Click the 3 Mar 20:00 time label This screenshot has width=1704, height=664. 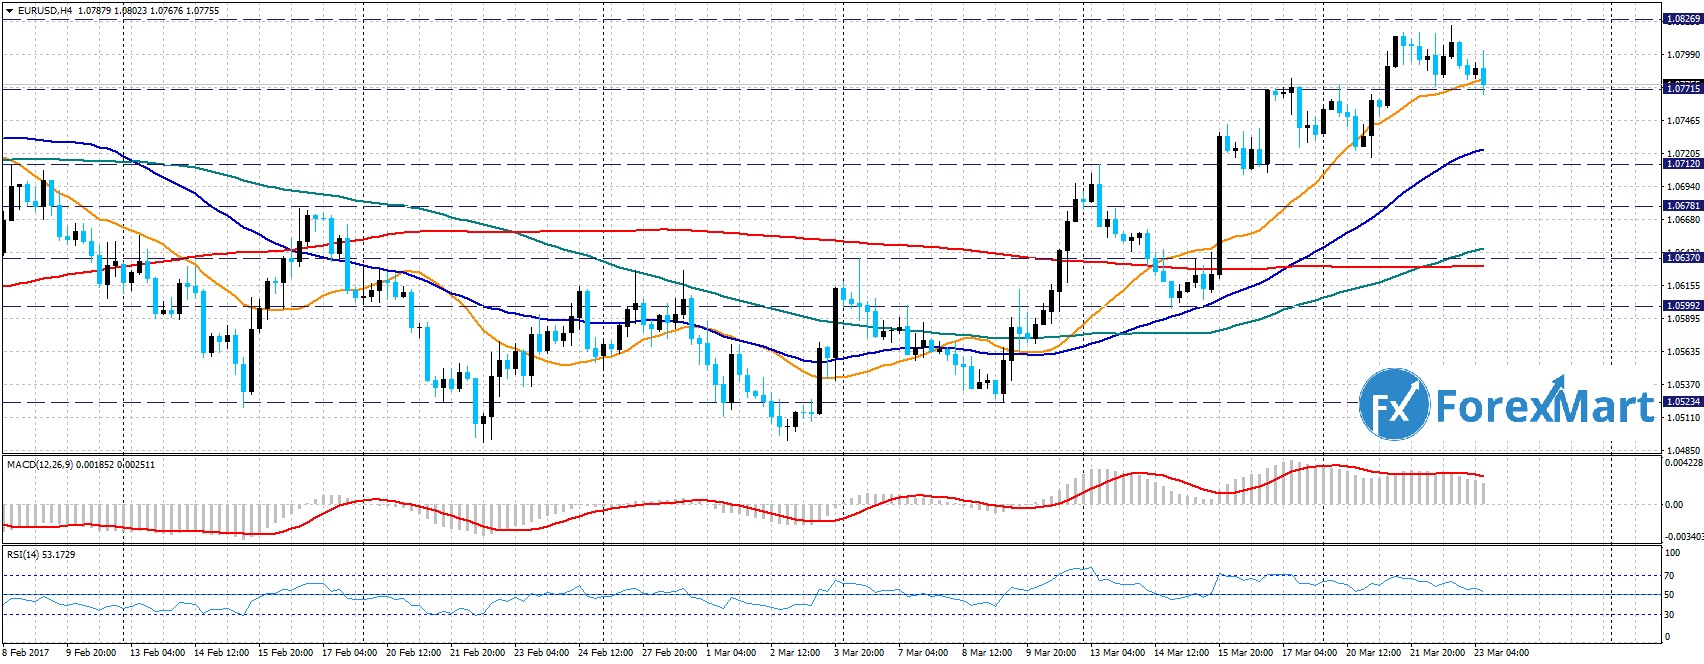pyautogui.click(x=861, y=653)
